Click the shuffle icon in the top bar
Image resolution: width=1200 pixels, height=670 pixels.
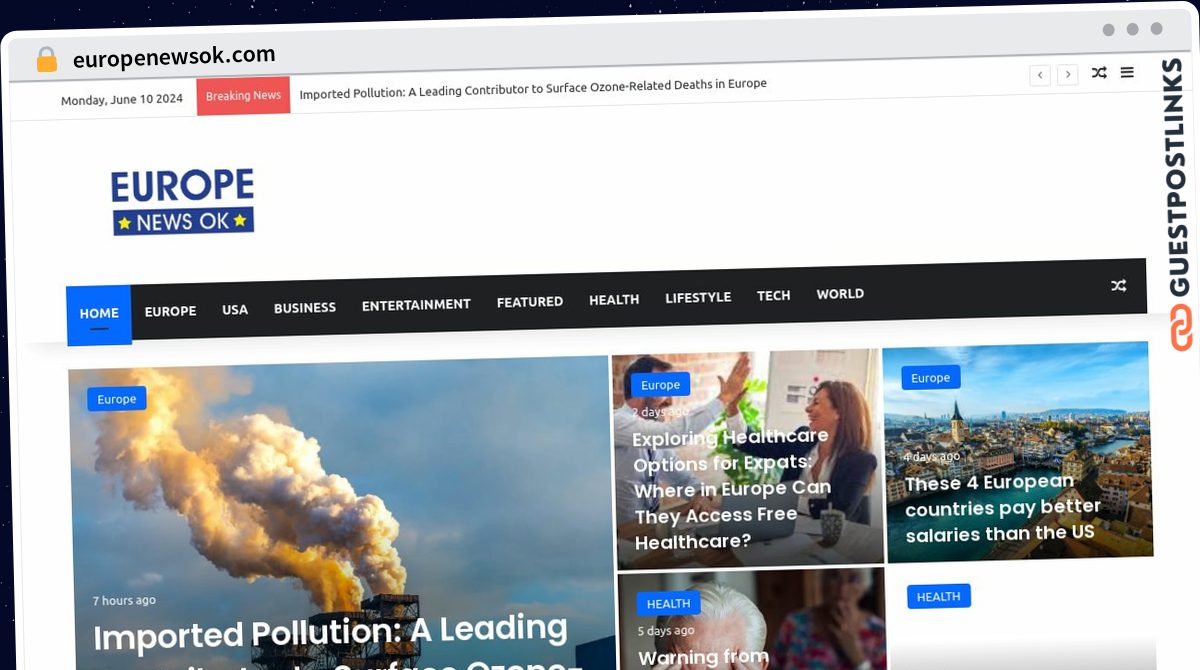pos(1099,73)
